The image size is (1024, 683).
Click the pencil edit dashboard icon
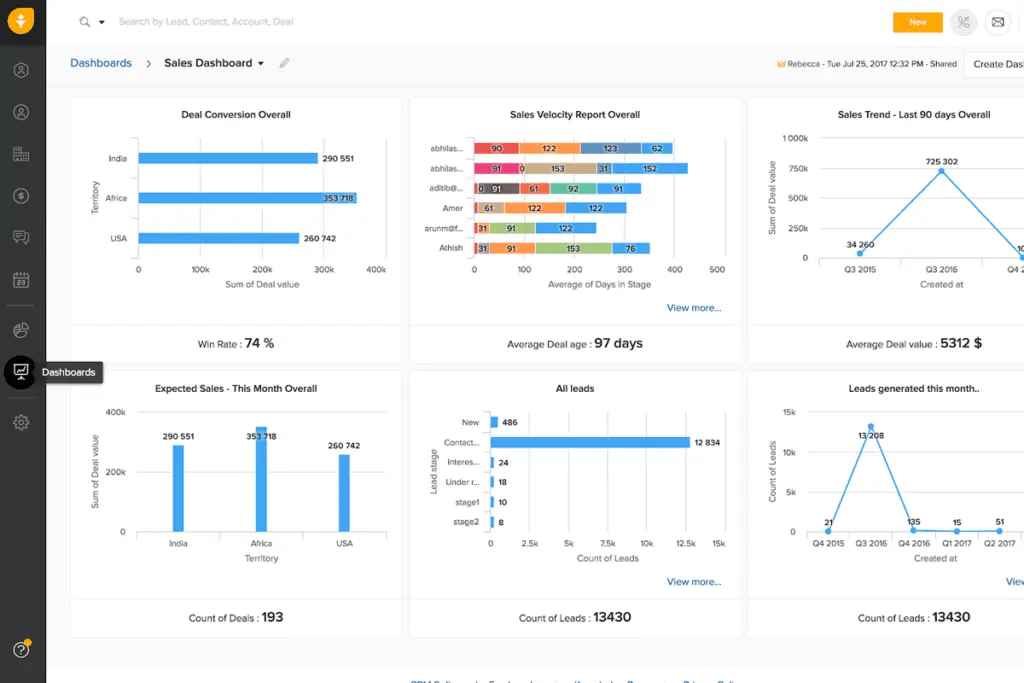[x=284, y=63]
